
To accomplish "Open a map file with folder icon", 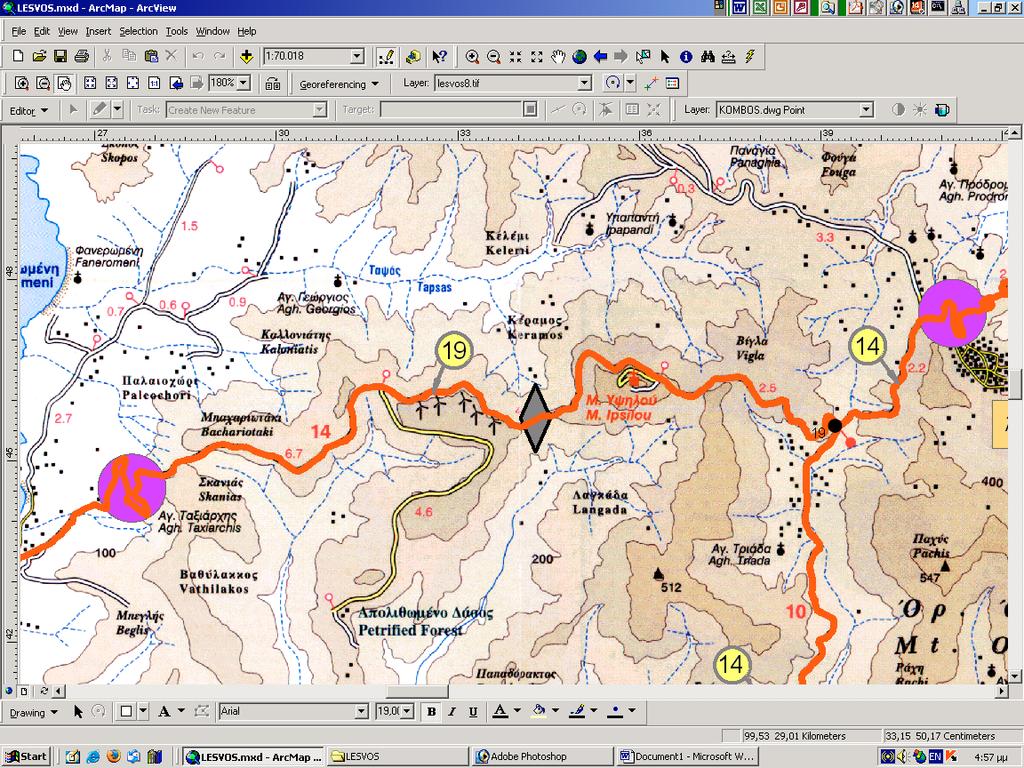I will click(x=39, y=57).
